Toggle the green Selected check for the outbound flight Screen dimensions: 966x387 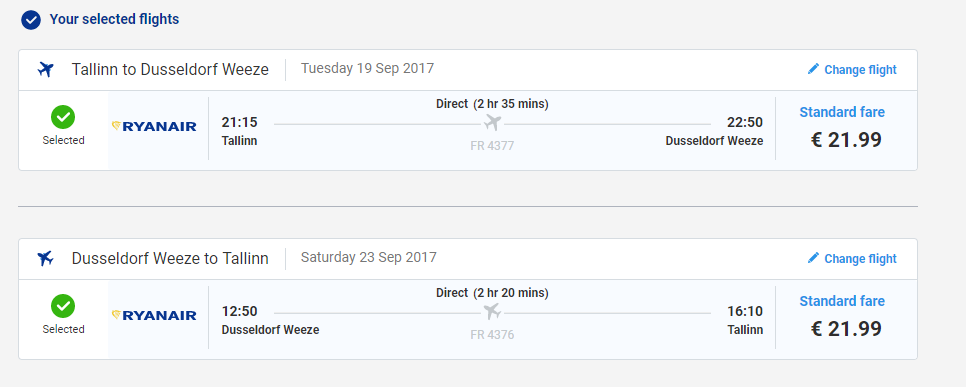63,117
